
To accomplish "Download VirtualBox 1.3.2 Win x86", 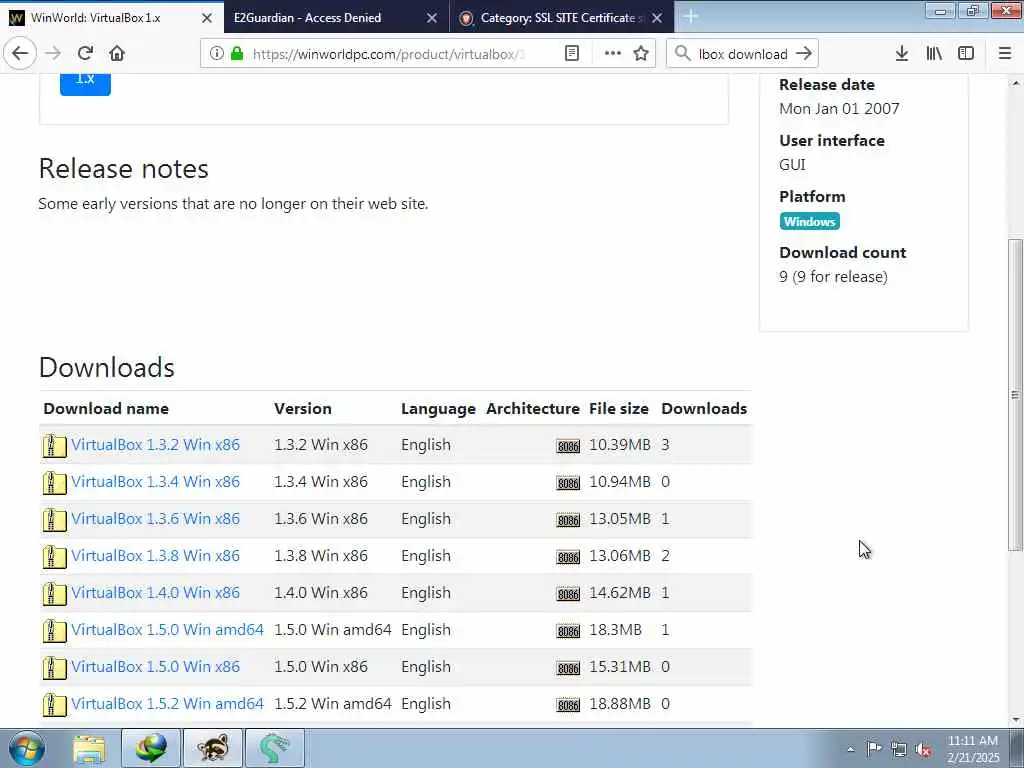I will click(x=155, y=445).
